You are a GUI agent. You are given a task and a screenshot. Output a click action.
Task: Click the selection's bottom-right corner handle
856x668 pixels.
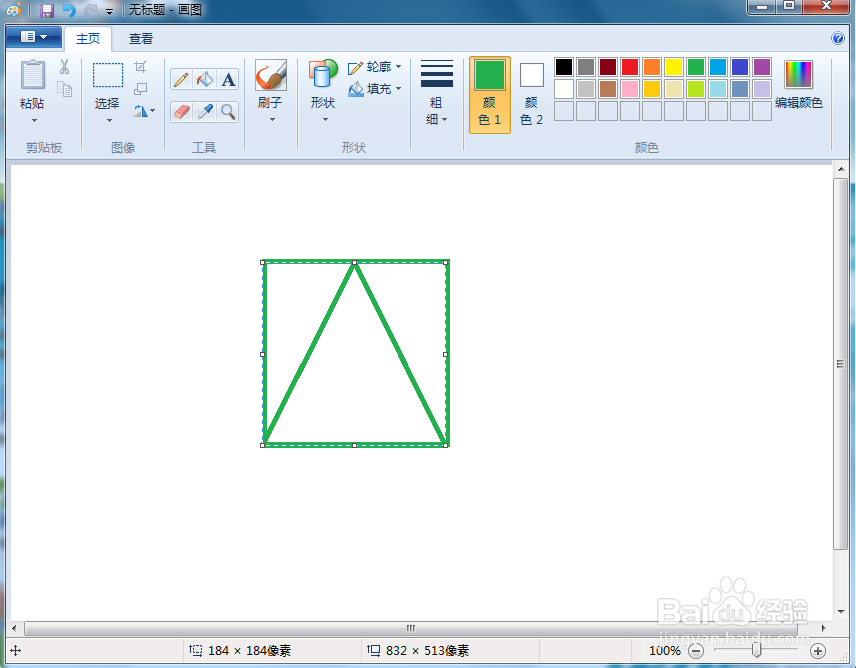tap(446, 445)
